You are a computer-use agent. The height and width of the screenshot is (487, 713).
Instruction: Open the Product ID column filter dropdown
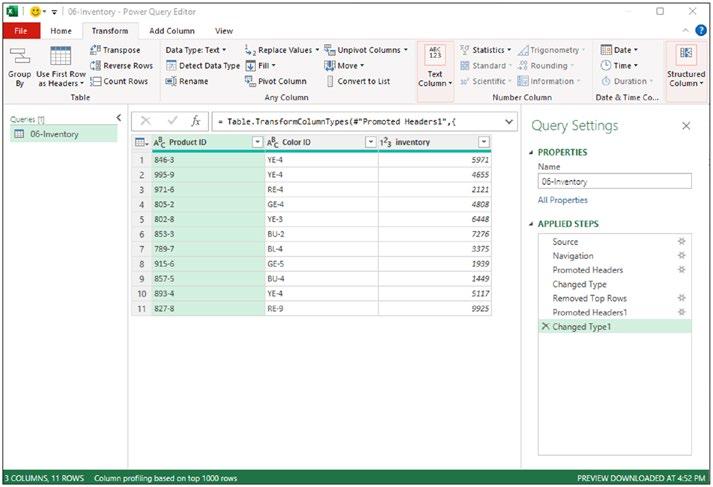[257, 142]
